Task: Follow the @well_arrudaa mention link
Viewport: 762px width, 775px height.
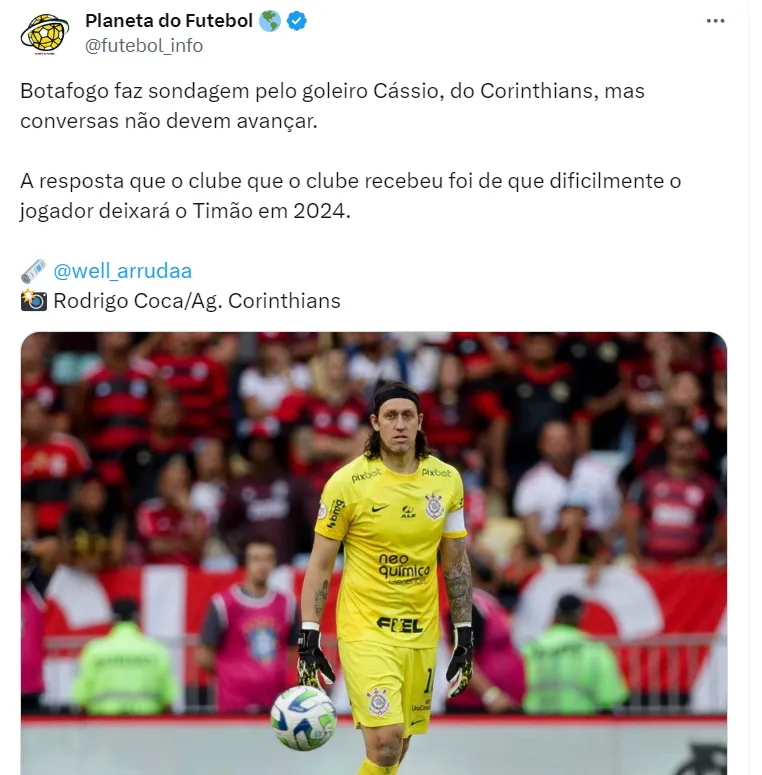Action: tap(123, 271)
